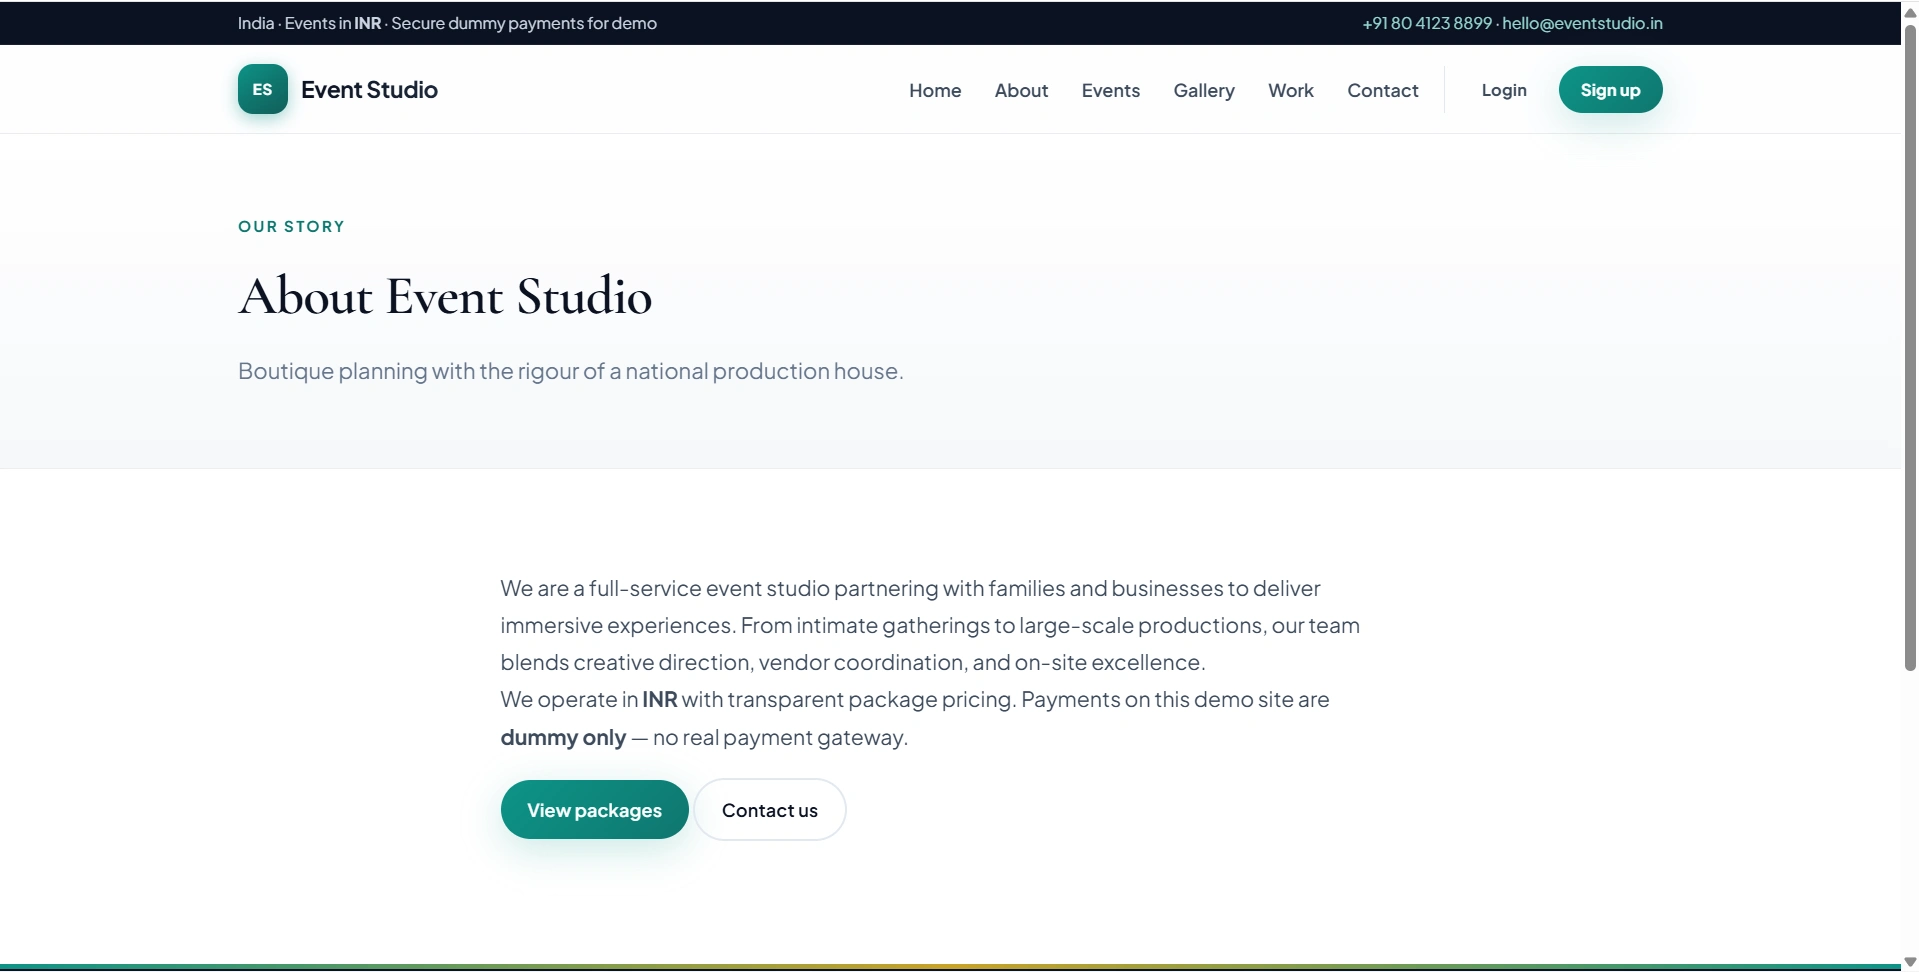Click the Login link
Image resolution: width=1919 pixels, height=972 pixels.
[x=1503, y=90]
